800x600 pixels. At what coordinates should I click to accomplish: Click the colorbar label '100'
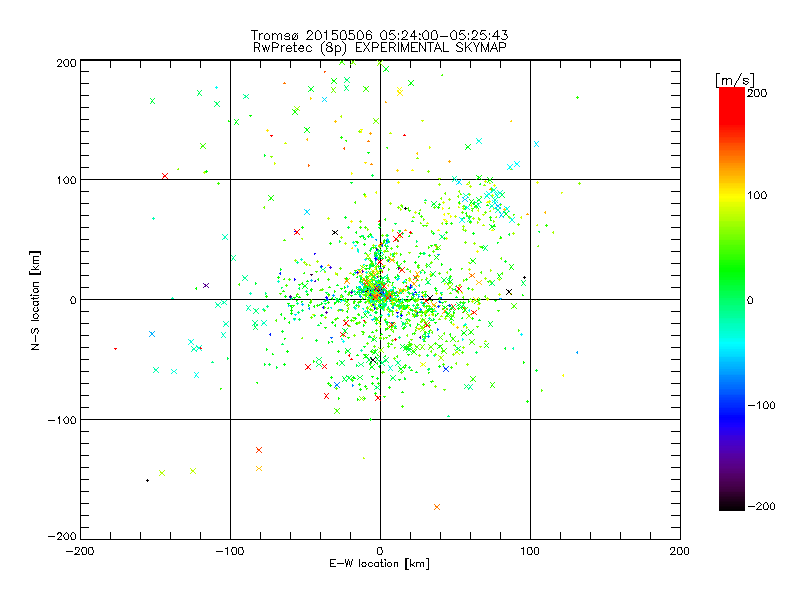757,195
